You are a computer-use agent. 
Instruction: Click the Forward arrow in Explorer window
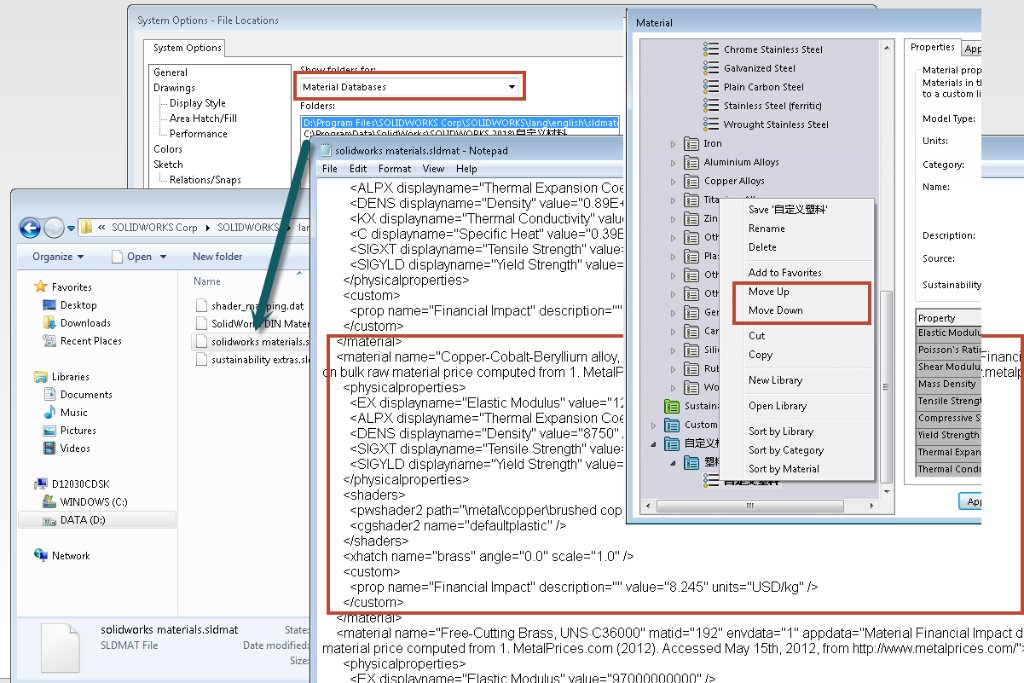point(54,227)
